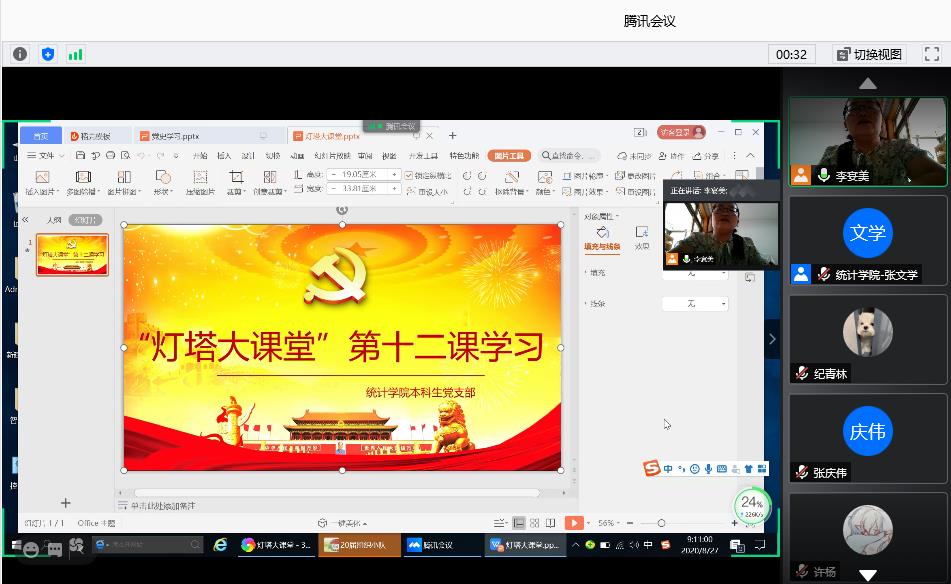Open the 文件 file menu
This screenshot has width=951, height=584.
click(45, 156)
